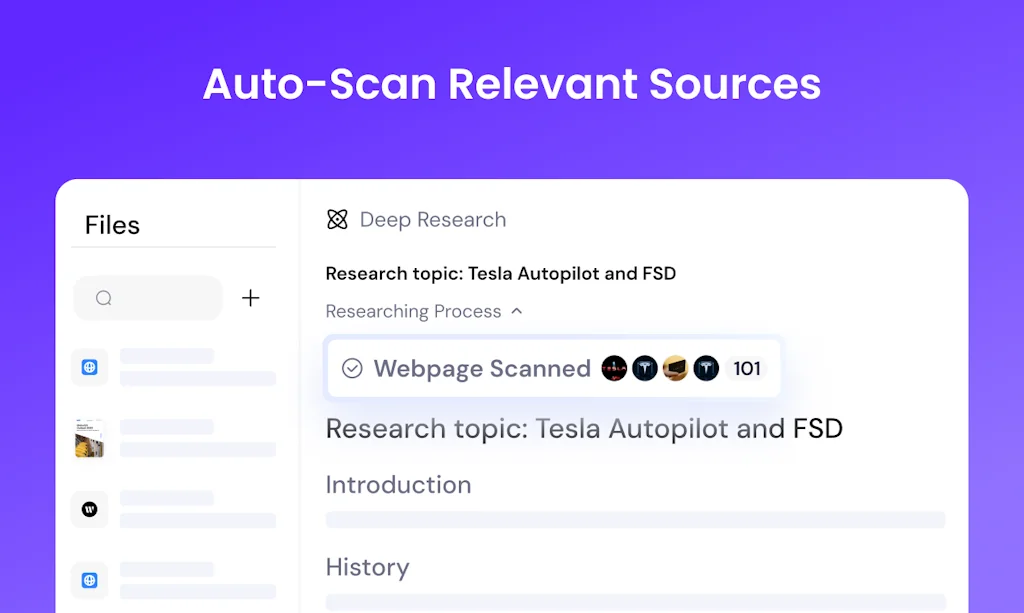Click the Wikipedia W icon in Files
This screenshot has width=1024, height=613.
click(x=89, y=509)
